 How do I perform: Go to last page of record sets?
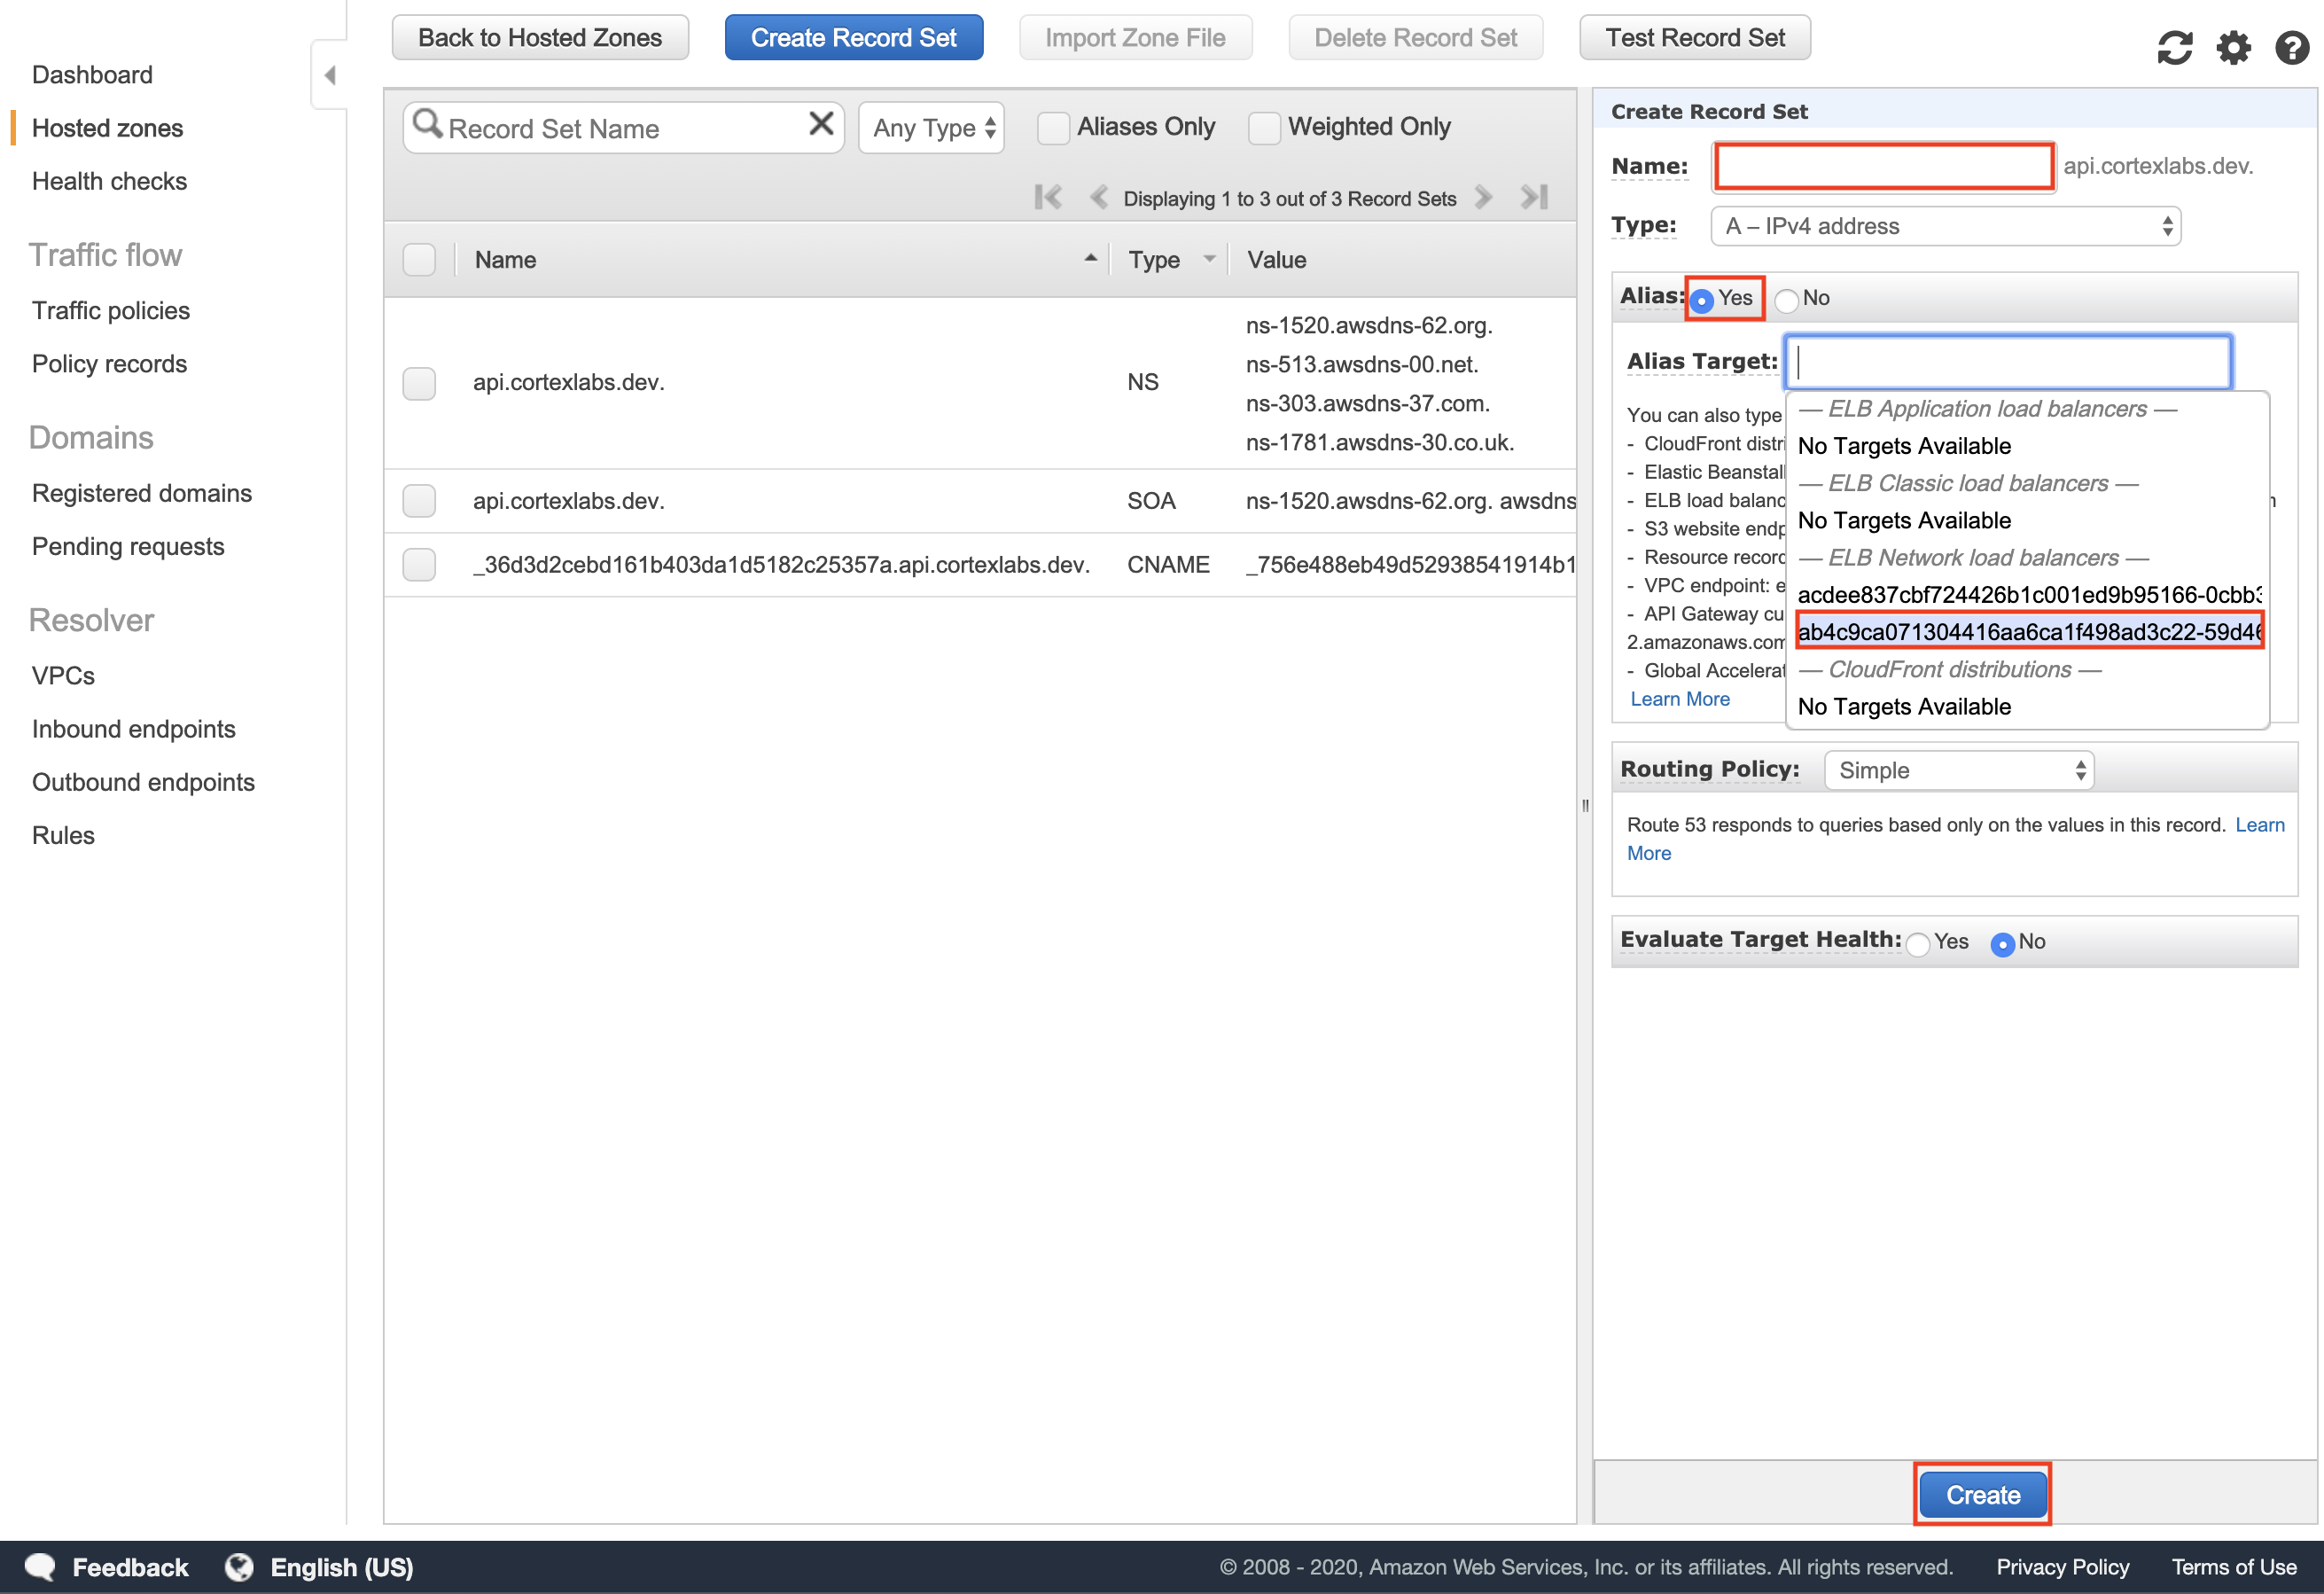click(x=1534, y=197)
